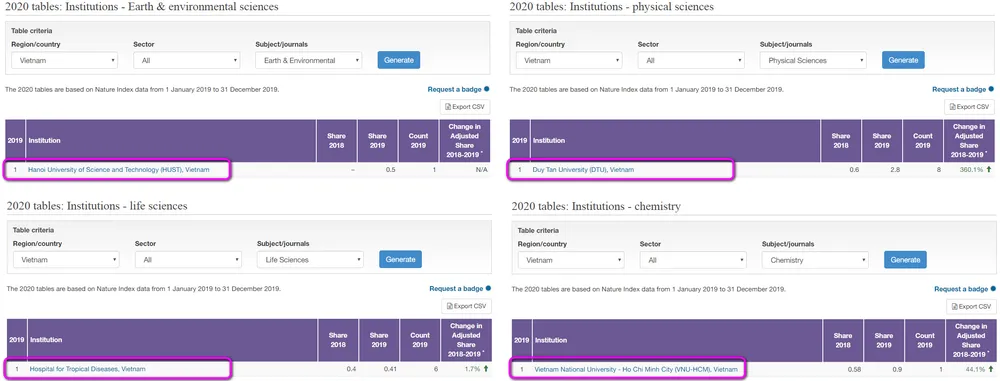Viewport: 1000px width, 381px height.
Task: Click Generate in life sciences panel
Action: click(x=401, y=259)
